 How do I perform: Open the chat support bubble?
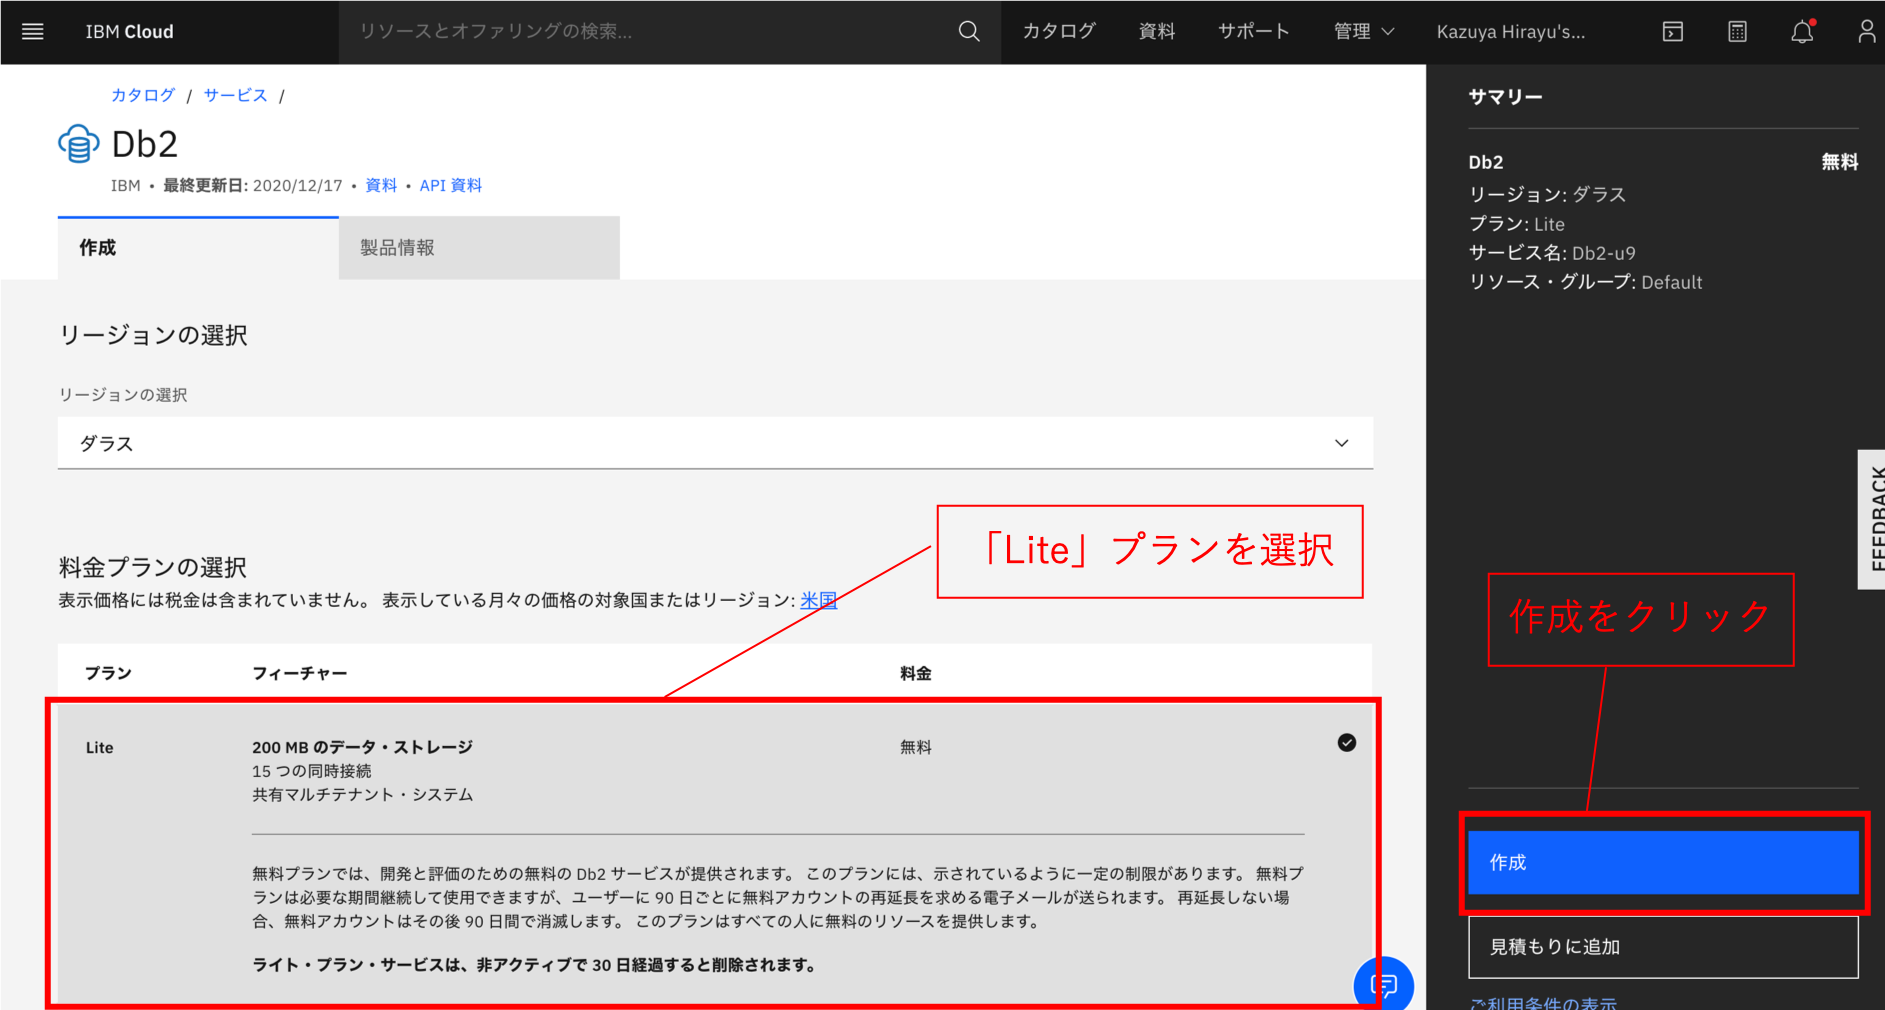click(1384, 984)
